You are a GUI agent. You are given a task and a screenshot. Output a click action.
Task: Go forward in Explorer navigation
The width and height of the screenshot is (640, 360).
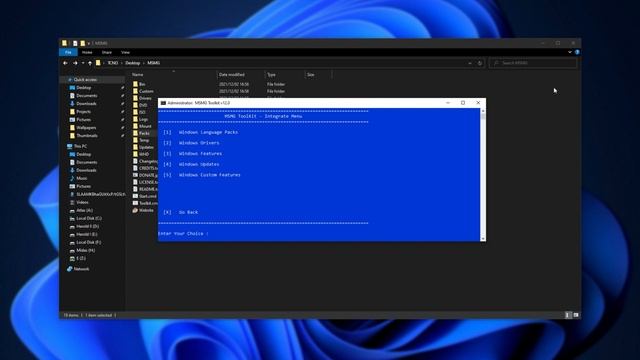[75, 63]
